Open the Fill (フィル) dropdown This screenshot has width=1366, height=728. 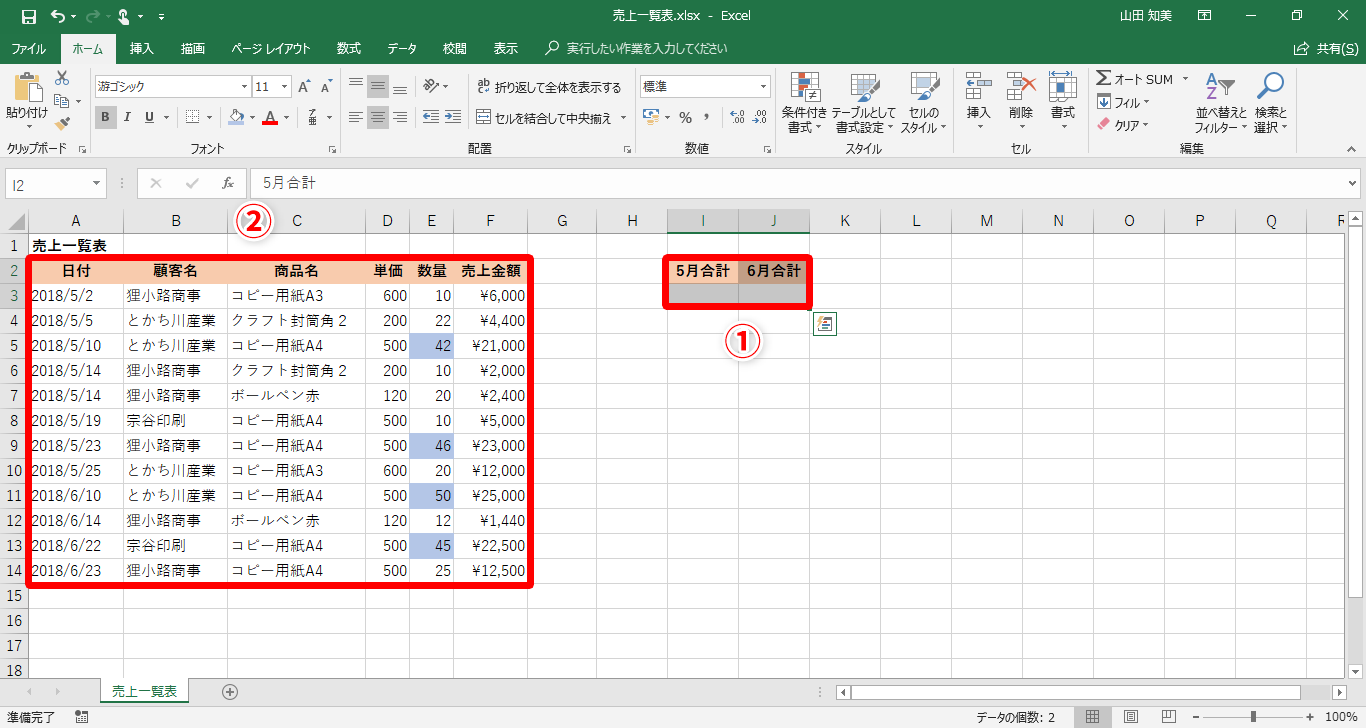pyautogui.click(x=1124, y=102)
